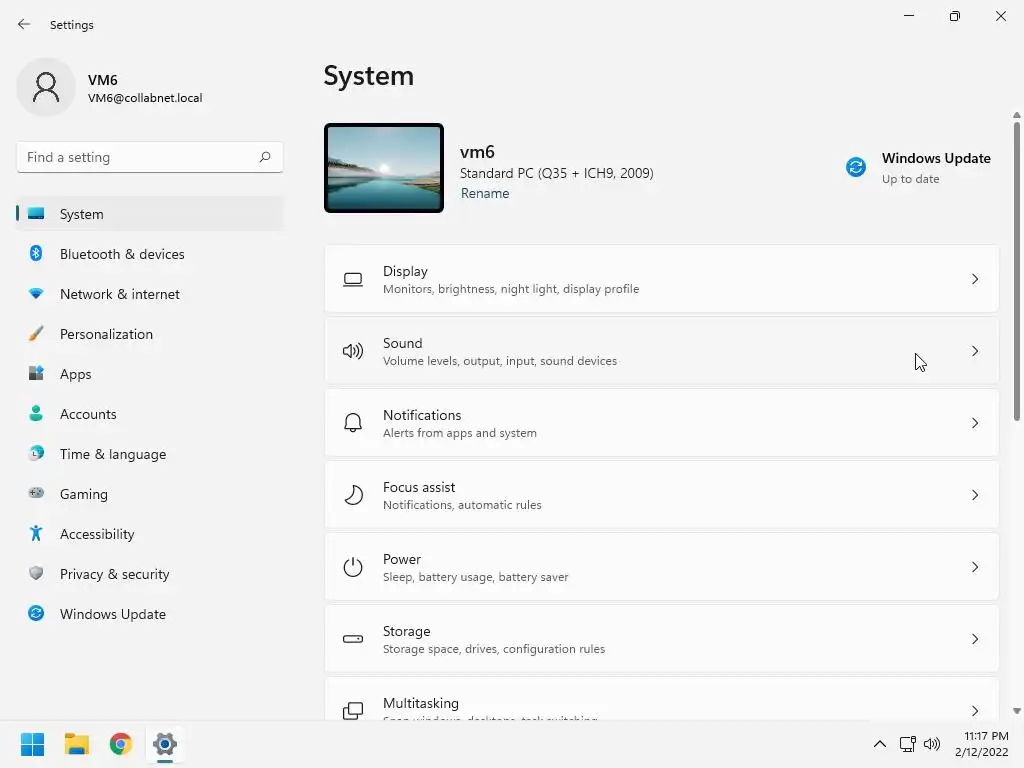Click the Rename link under vm6
Viewport: 1024px width, 768px height.
click(485, 193)
